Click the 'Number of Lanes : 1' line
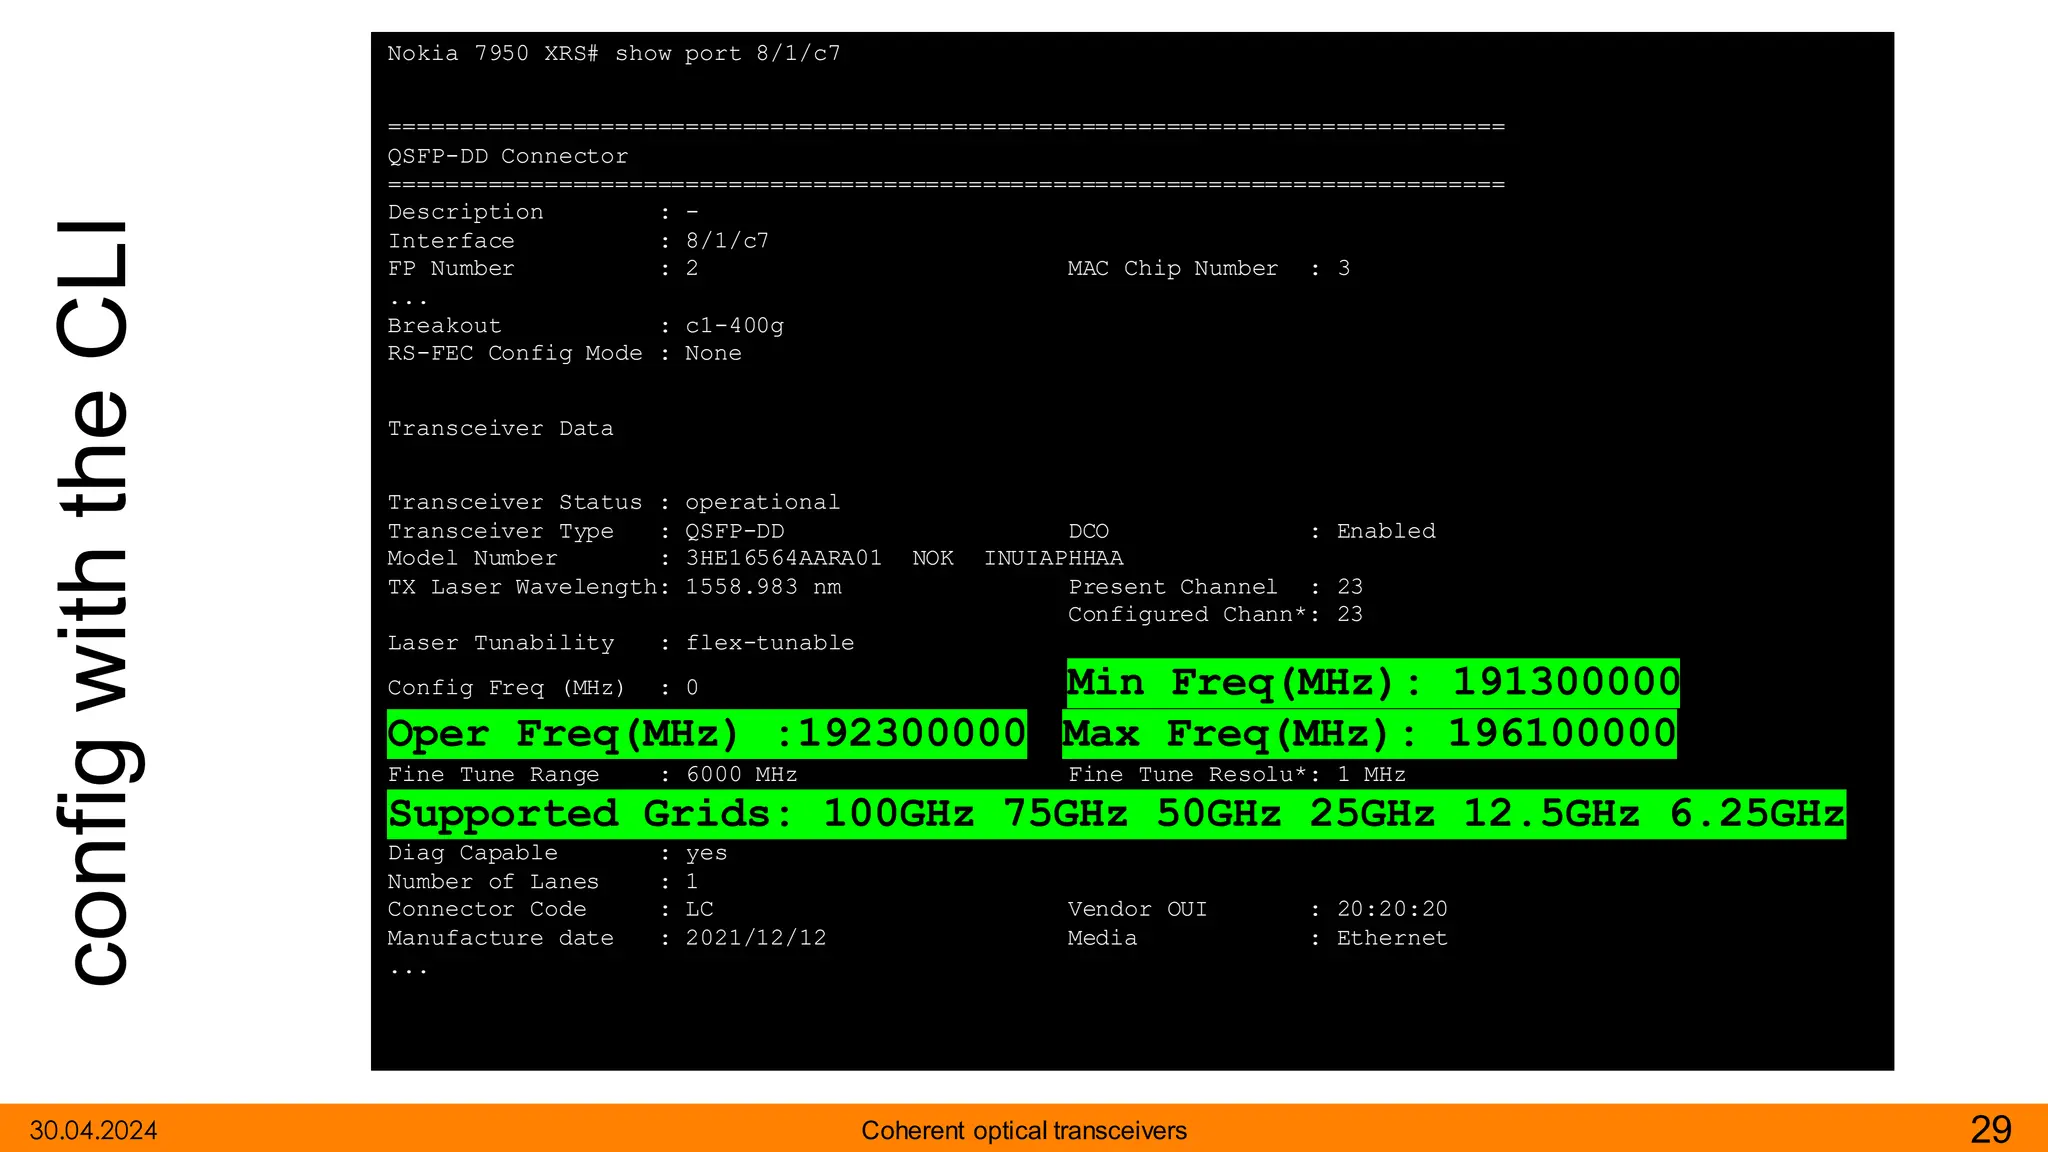 point(543,882)
